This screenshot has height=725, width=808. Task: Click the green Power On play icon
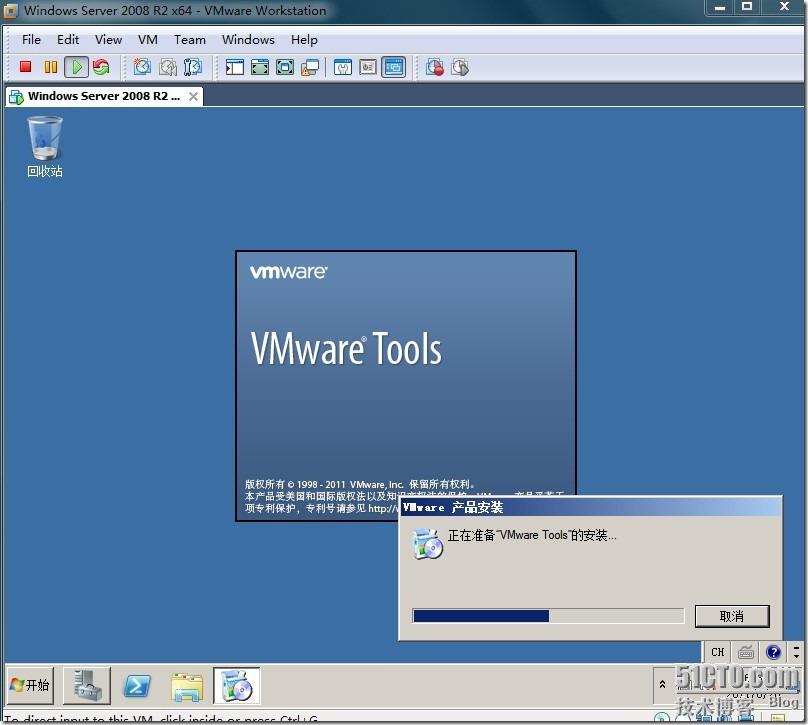(x=76, y=67)
